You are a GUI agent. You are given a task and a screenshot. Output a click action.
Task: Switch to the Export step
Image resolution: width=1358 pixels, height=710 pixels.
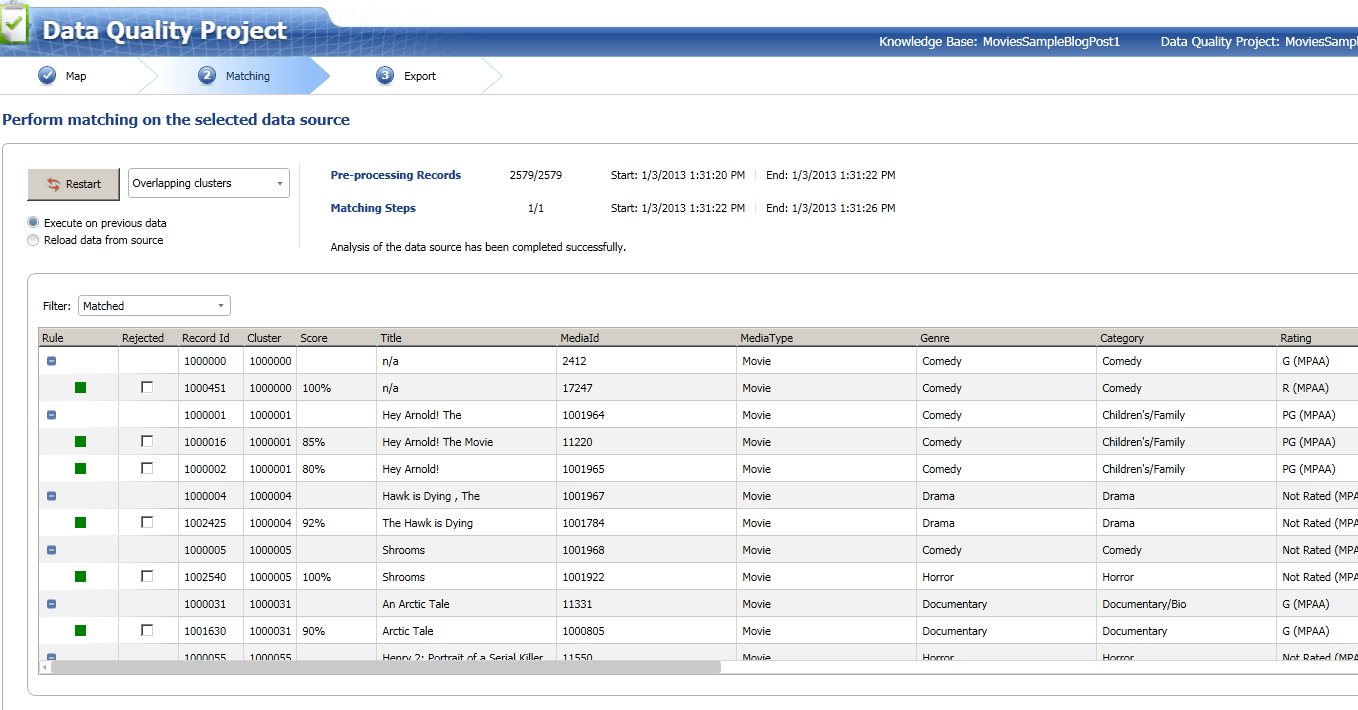coord(416,75)
